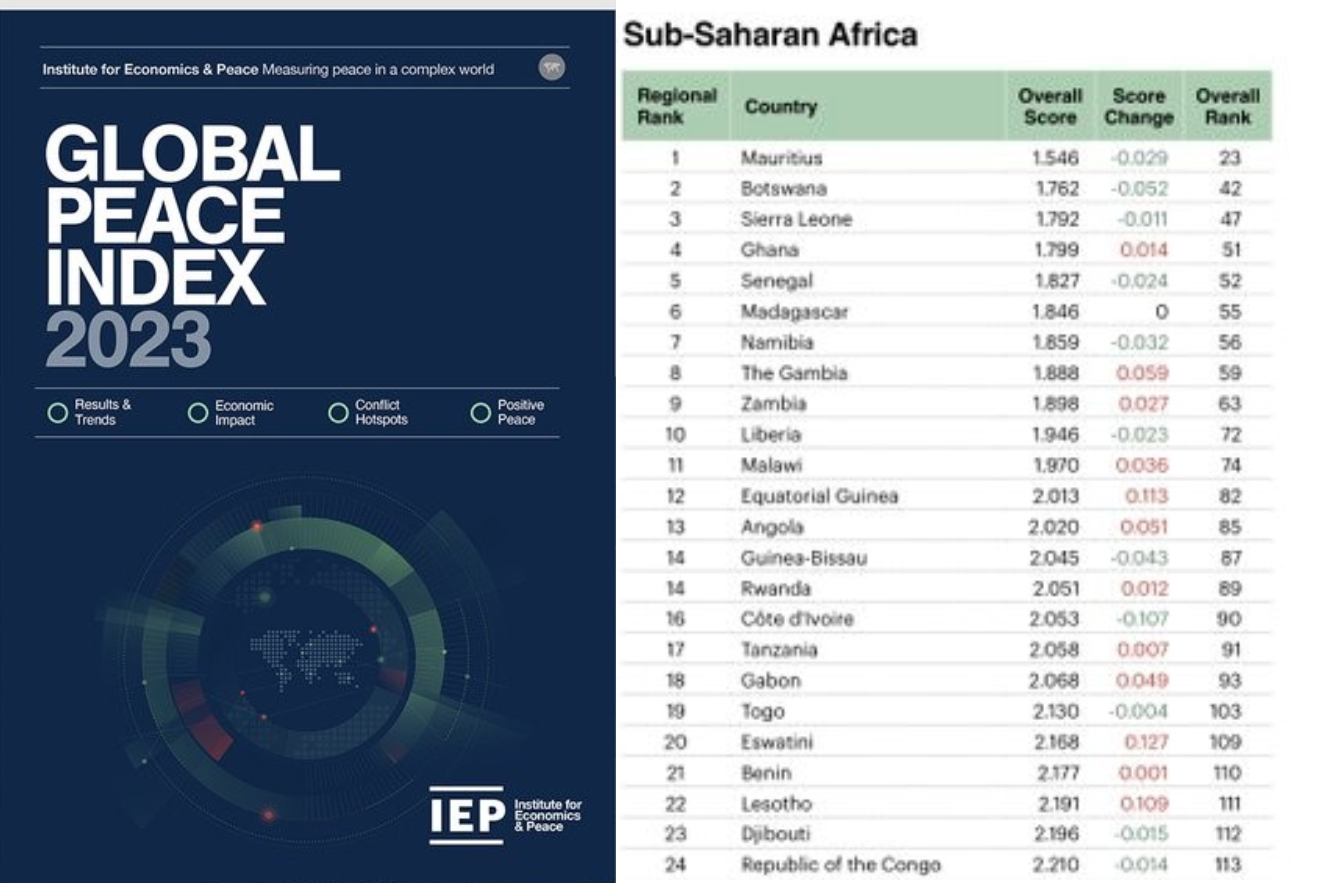Click the Country column header

pyautogui.click(x=780, y=106)
